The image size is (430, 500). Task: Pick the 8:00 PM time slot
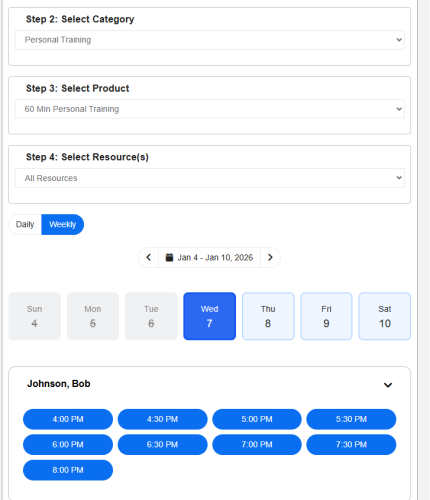coord(68,470)
